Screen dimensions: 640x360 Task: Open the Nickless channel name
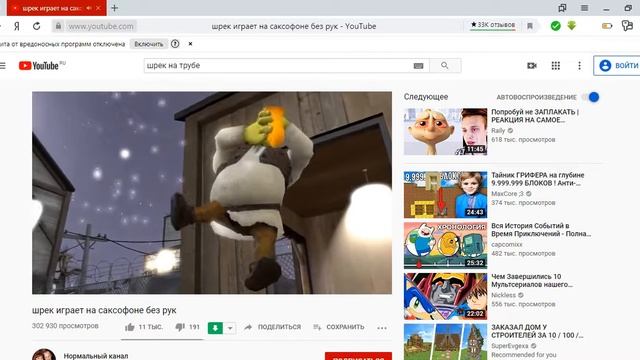(x=504, y=295)
